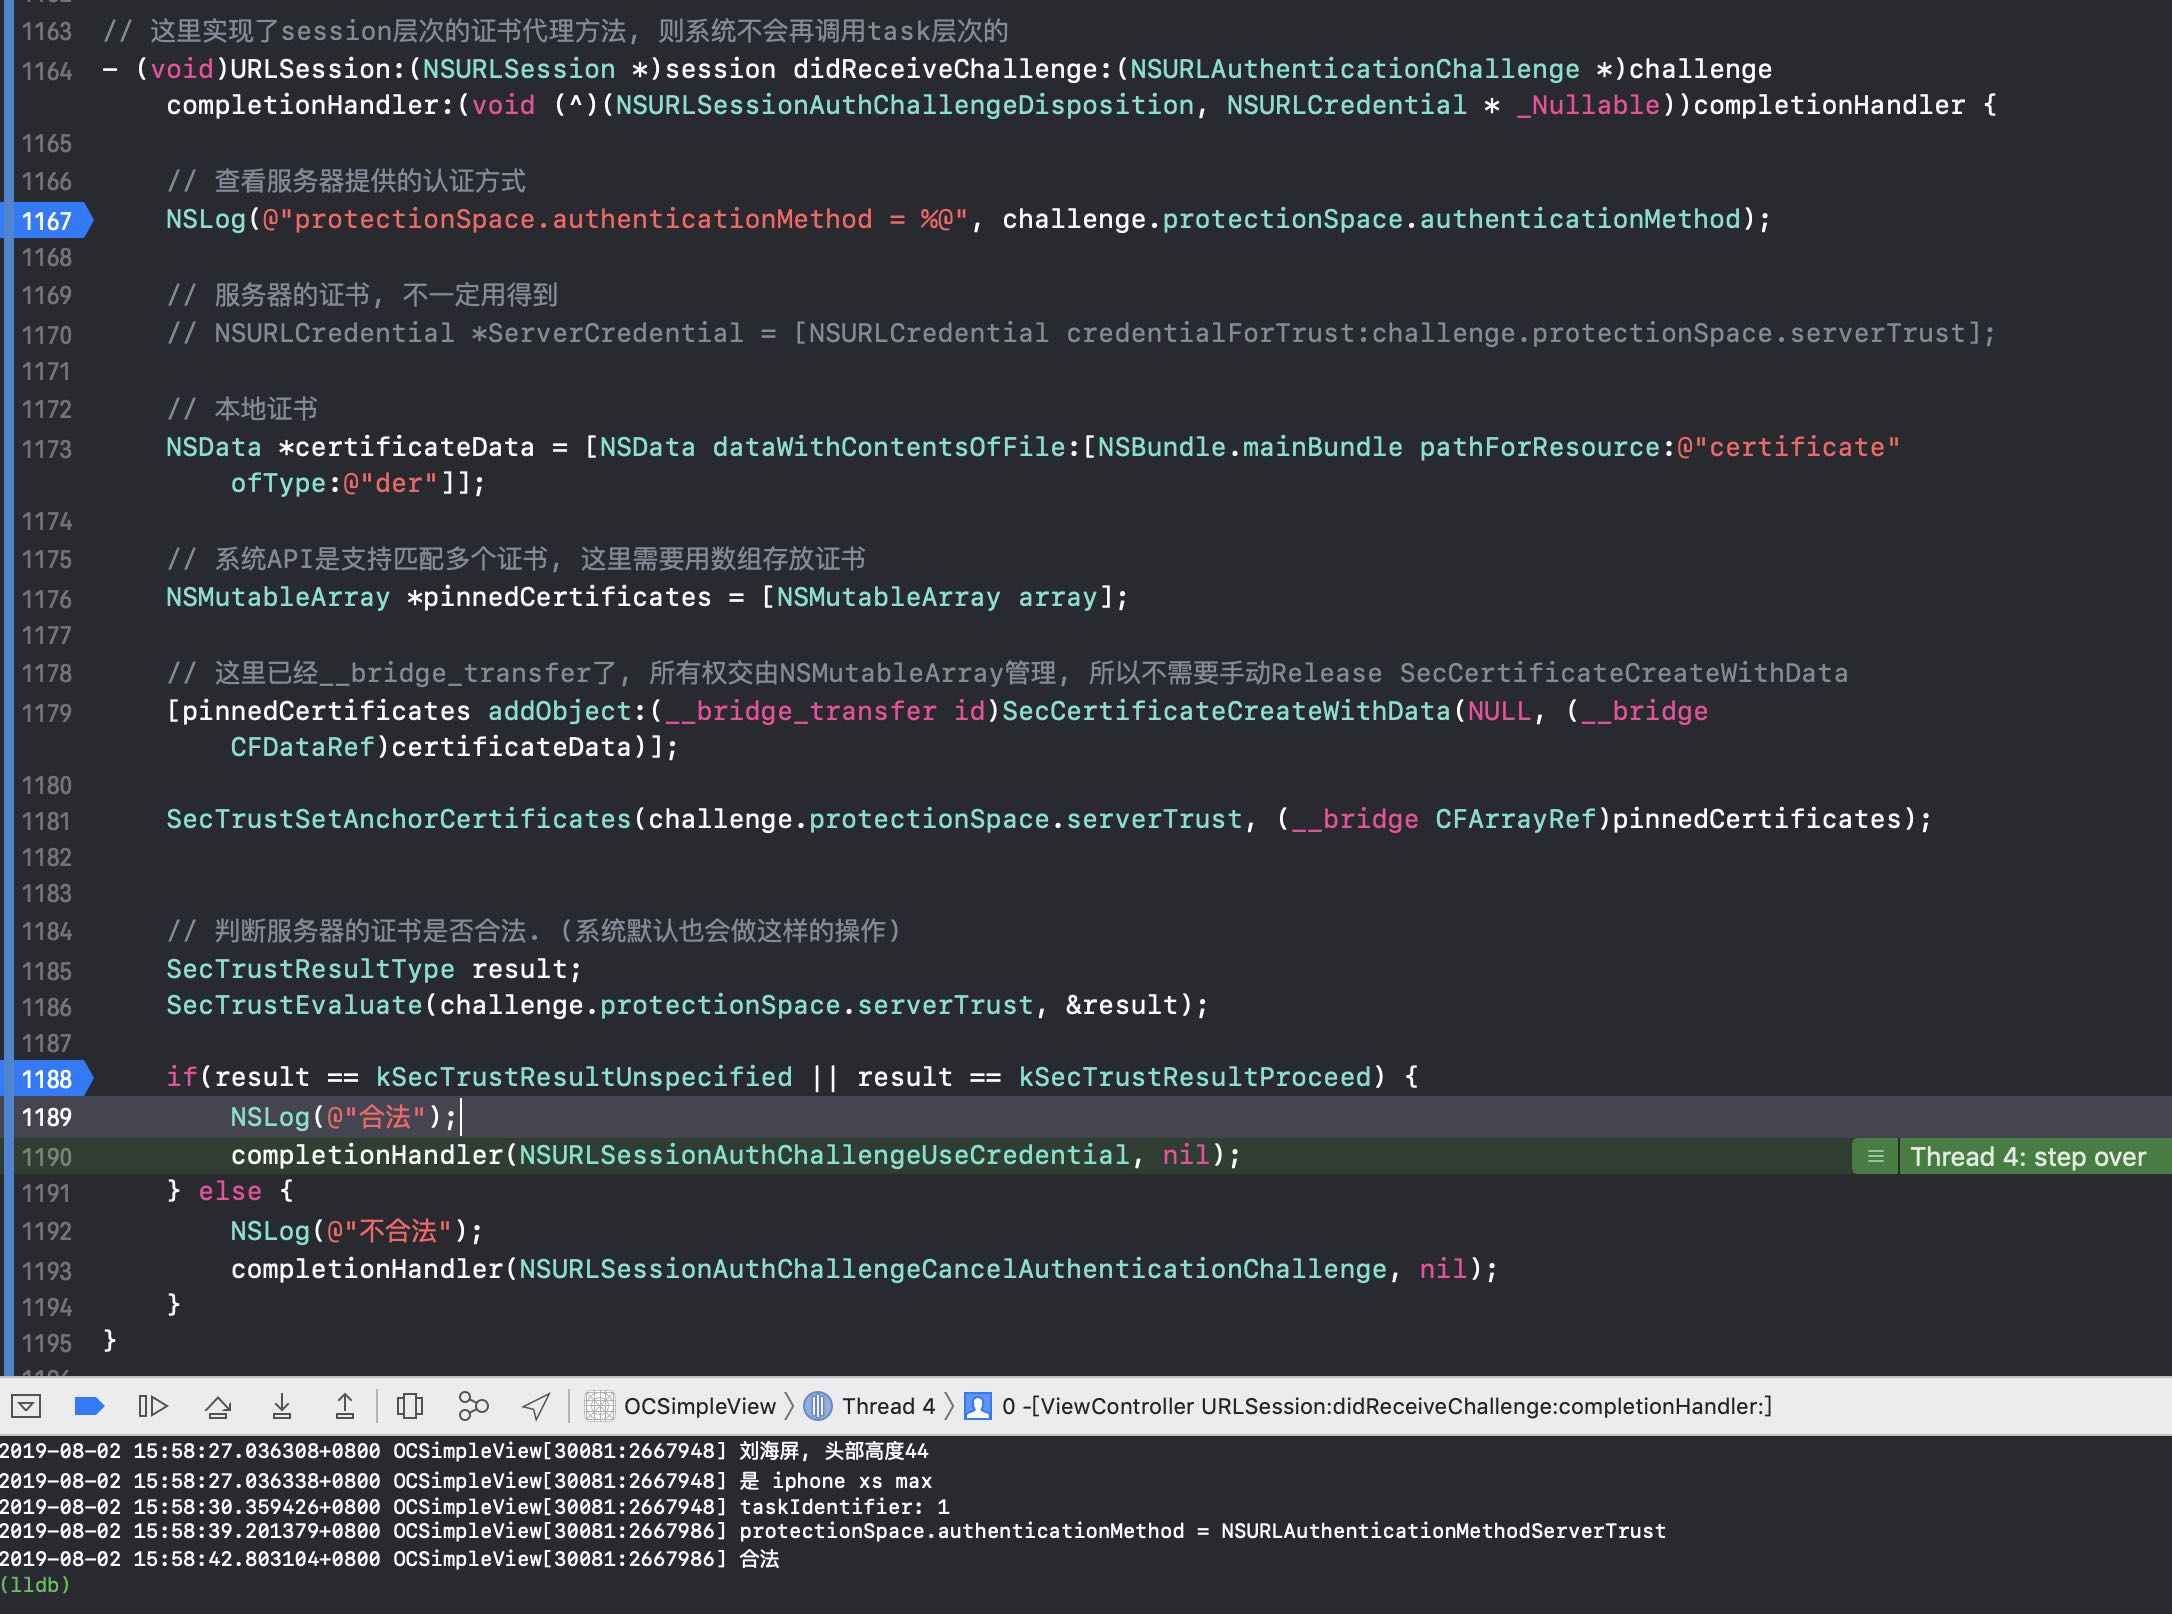Image resolution: width=2172 pixels, height=1614 pixels.
Task: Hide the debug area with toggle button
Action: coord(26,1407)
